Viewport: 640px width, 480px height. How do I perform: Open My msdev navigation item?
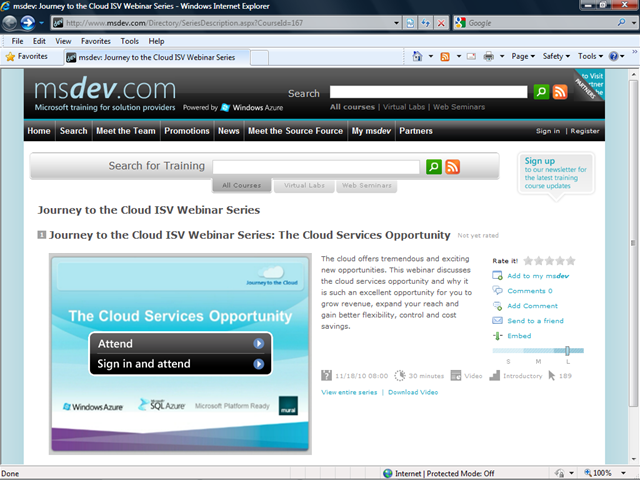[371, 131]
